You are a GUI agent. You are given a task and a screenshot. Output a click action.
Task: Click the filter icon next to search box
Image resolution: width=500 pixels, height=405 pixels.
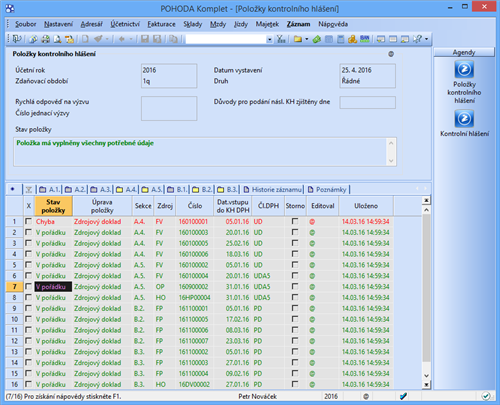point(281,39)
